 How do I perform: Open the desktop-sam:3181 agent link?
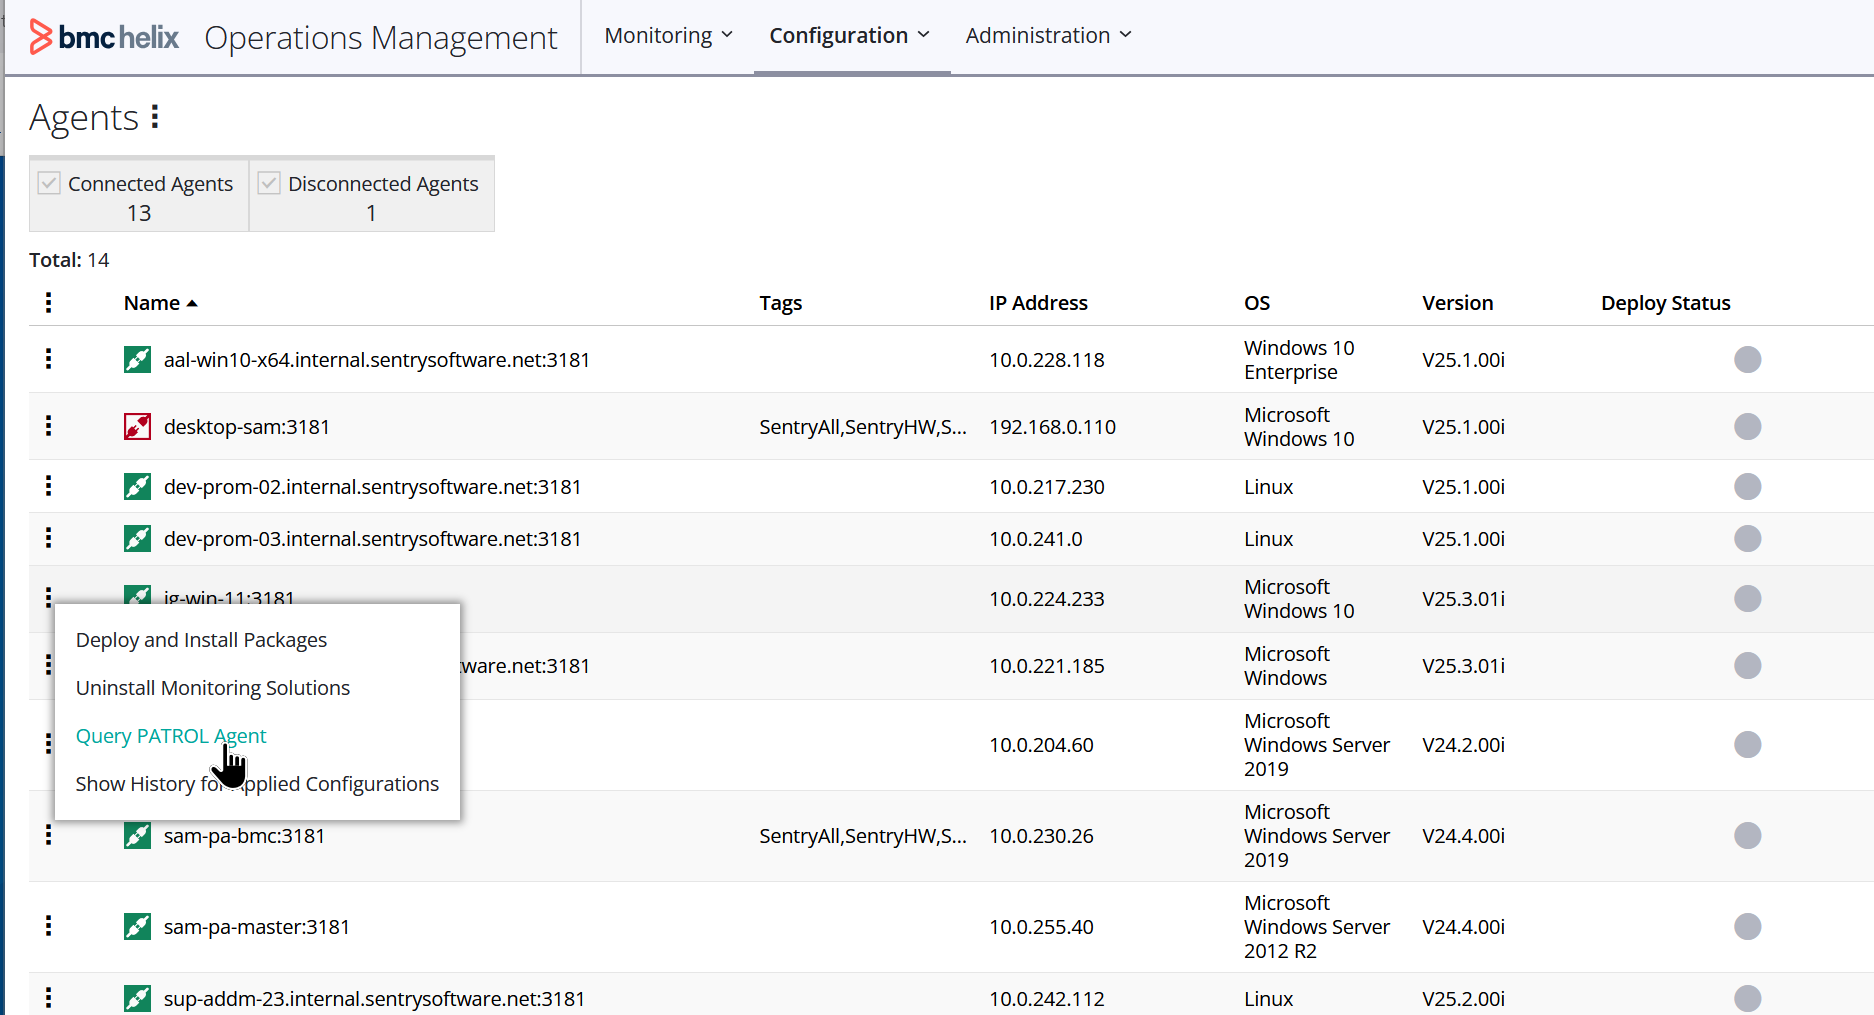[x=246, y=426]
